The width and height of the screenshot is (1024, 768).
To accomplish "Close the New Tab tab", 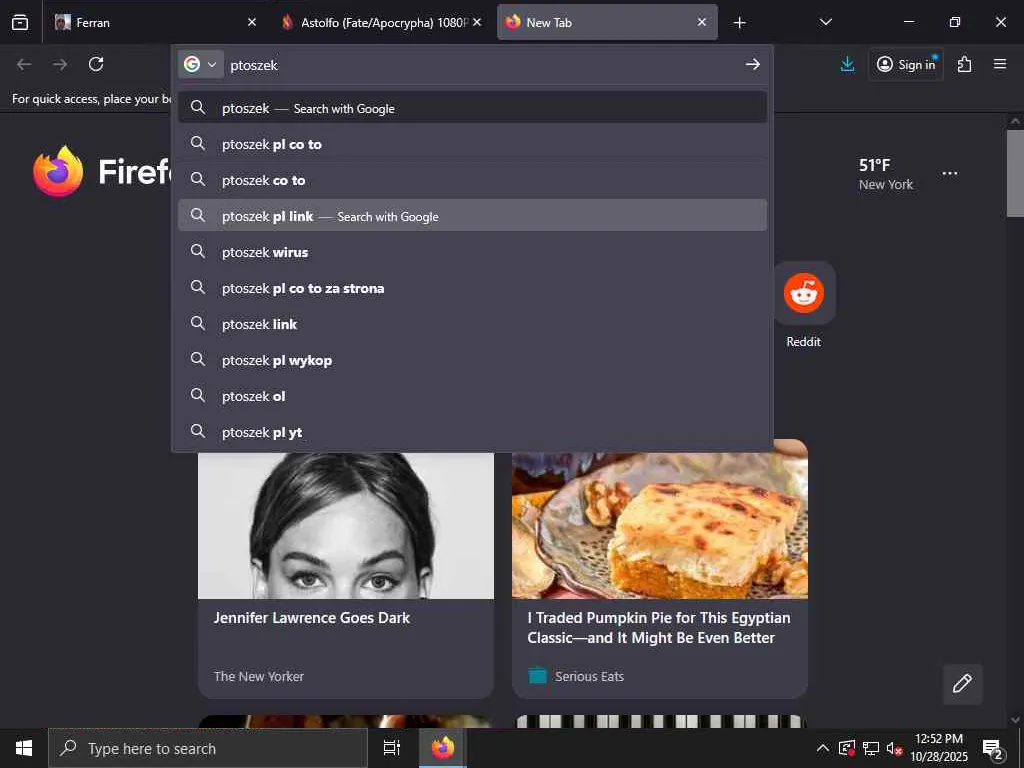I will [x=702, y=22].
